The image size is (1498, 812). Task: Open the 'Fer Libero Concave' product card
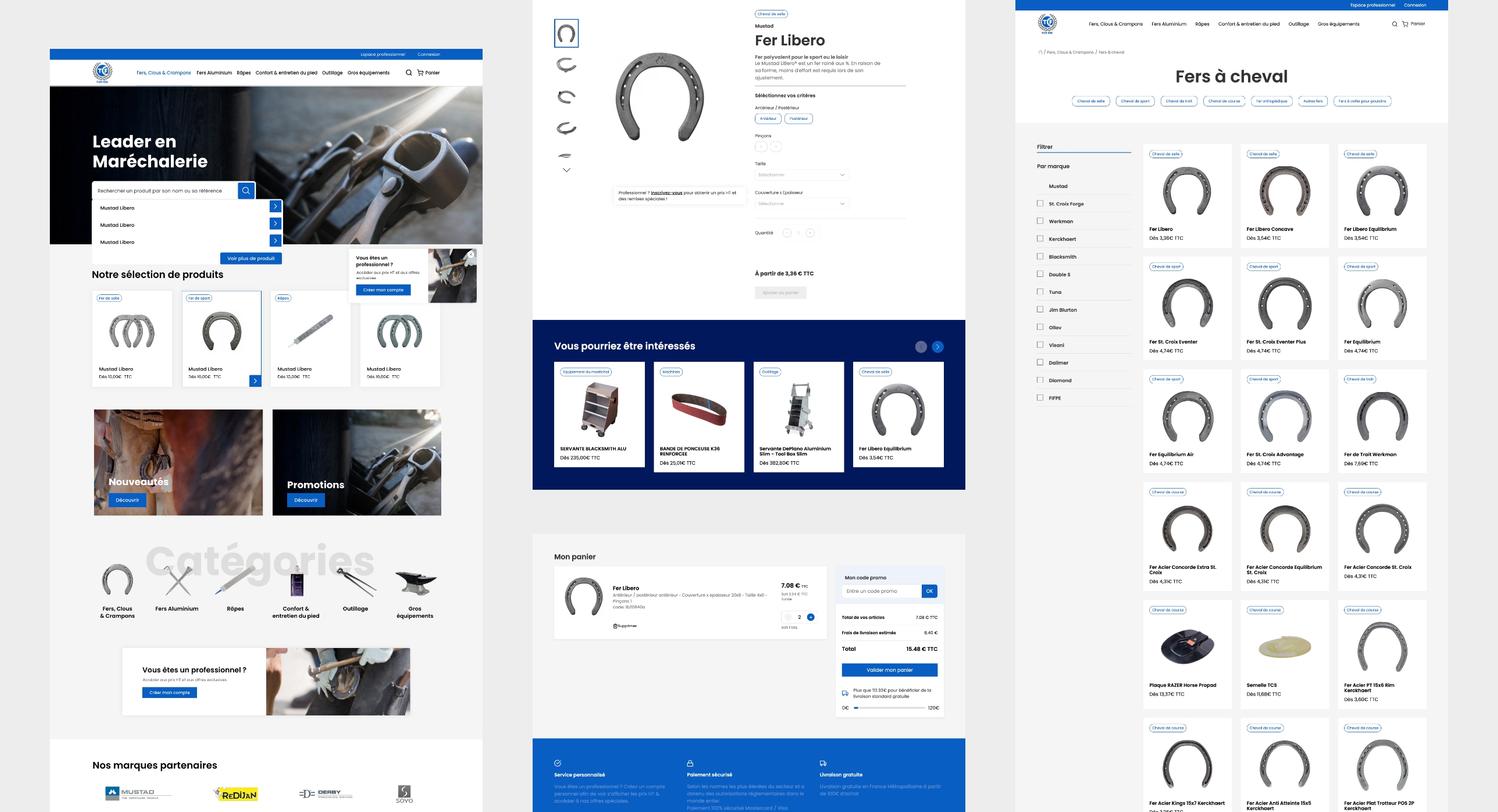(1285, 196)
